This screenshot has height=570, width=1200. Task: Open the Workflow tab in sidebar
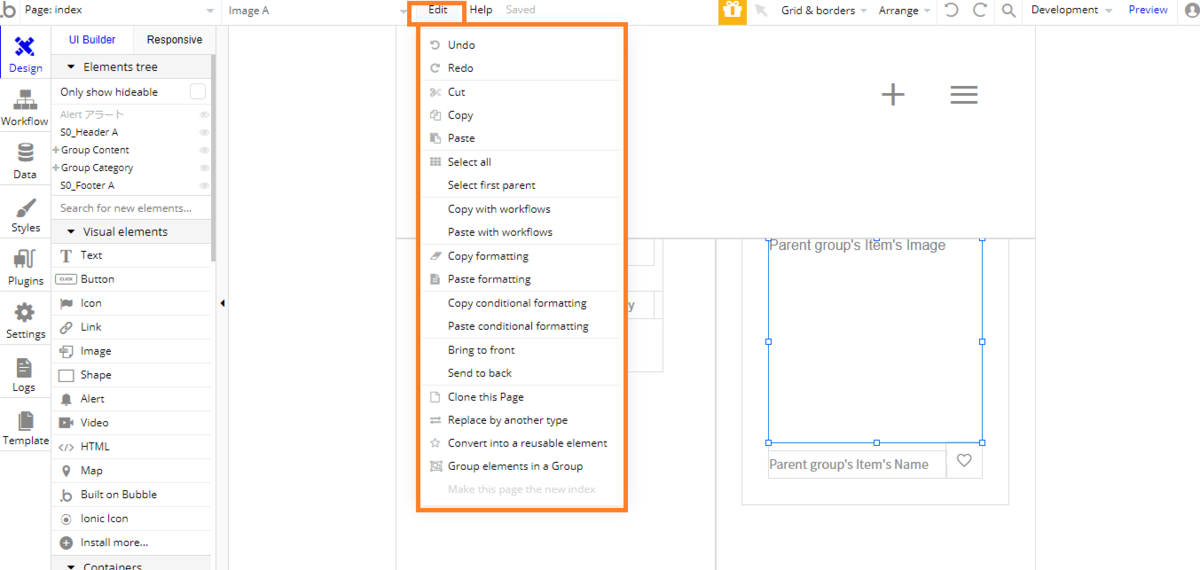[x=25, y=108]
